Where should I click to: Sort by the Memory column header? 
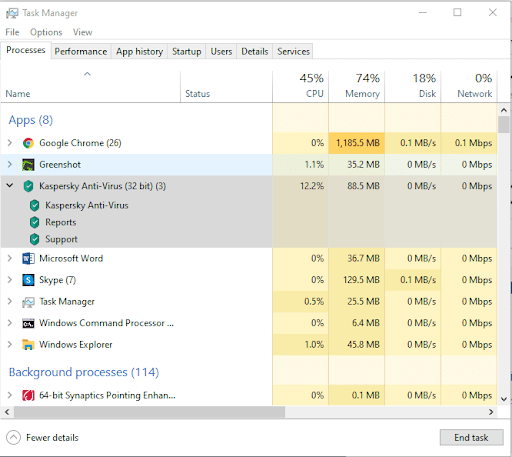click(357, 87)
